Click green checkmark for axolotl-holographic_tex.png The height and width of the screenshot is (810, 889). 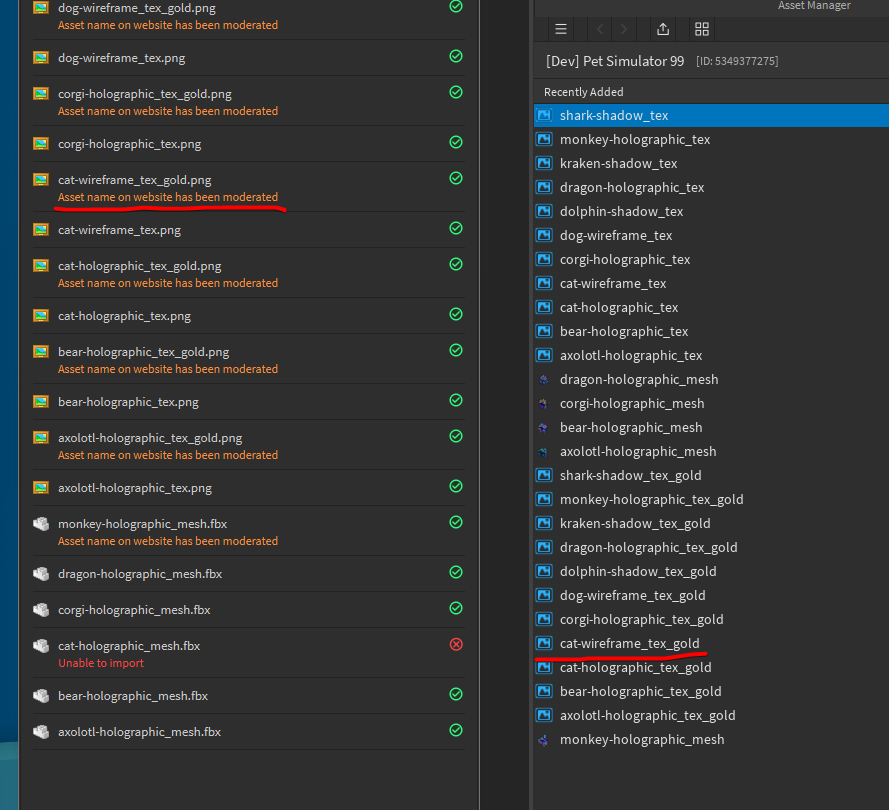coord(456,486)
